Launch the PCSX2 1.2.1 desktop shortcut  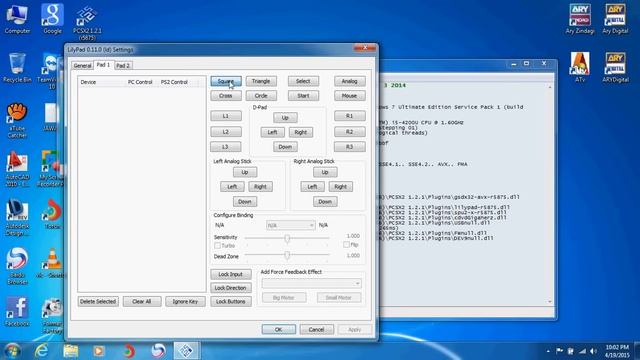tap(87, 22)
